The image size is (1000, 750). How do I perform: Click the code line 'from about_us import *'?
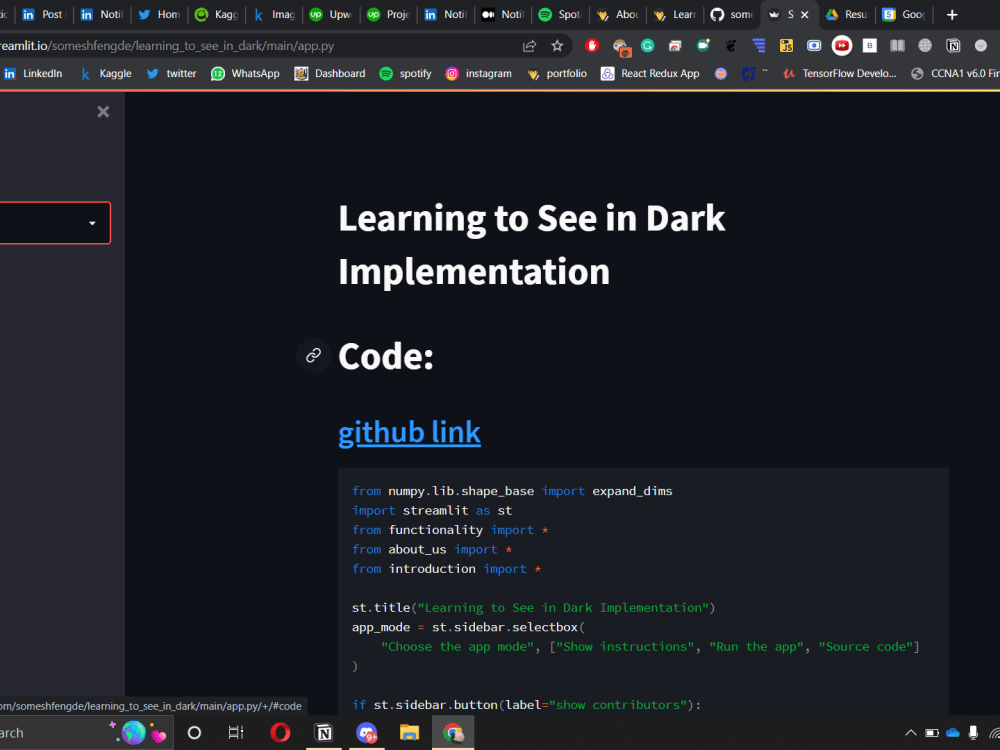coord(432,549)
